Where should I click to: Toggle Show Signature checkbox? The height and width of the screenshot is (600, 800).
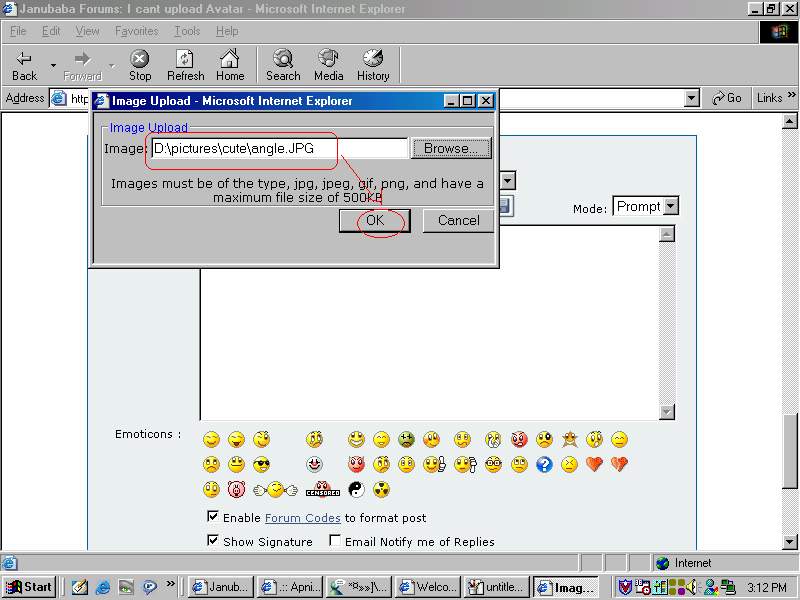click(x=213, y=540)
